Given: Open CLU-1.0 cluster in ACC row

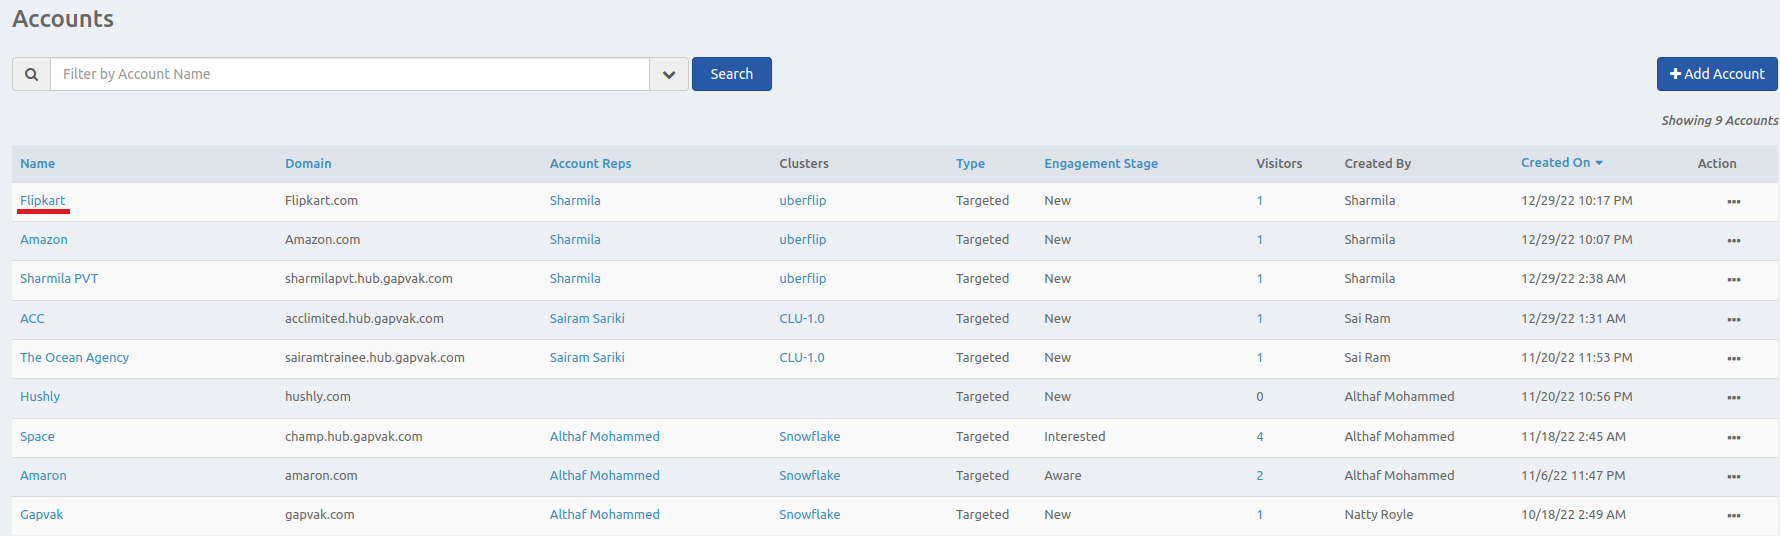Looking at the screenshot, I should [x=802, y=319].
